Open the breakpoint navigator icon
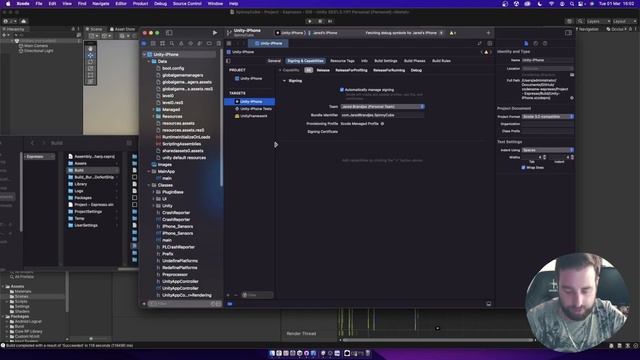 coord(209,43)
